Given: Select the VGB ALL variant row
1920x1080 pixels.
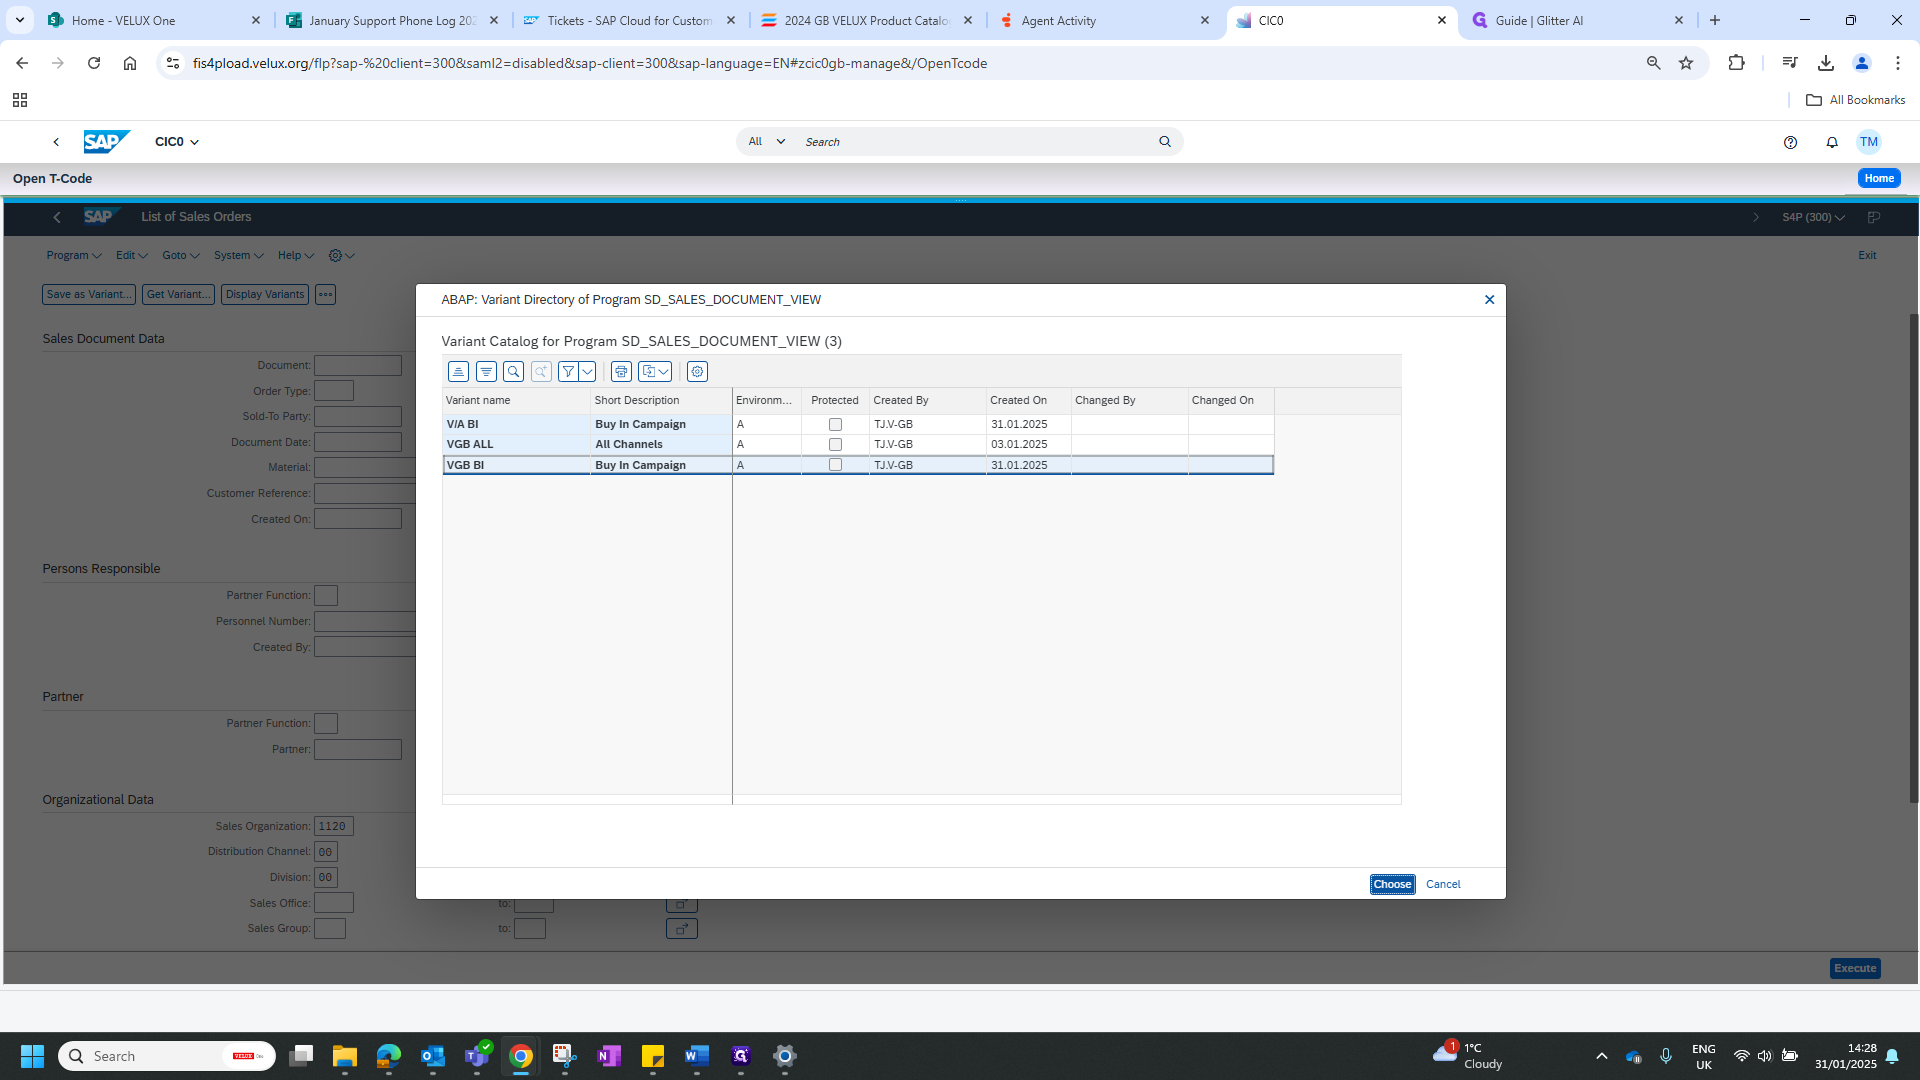Looking at the screenshot, I should pyautogui.click(x=858, y=444).
